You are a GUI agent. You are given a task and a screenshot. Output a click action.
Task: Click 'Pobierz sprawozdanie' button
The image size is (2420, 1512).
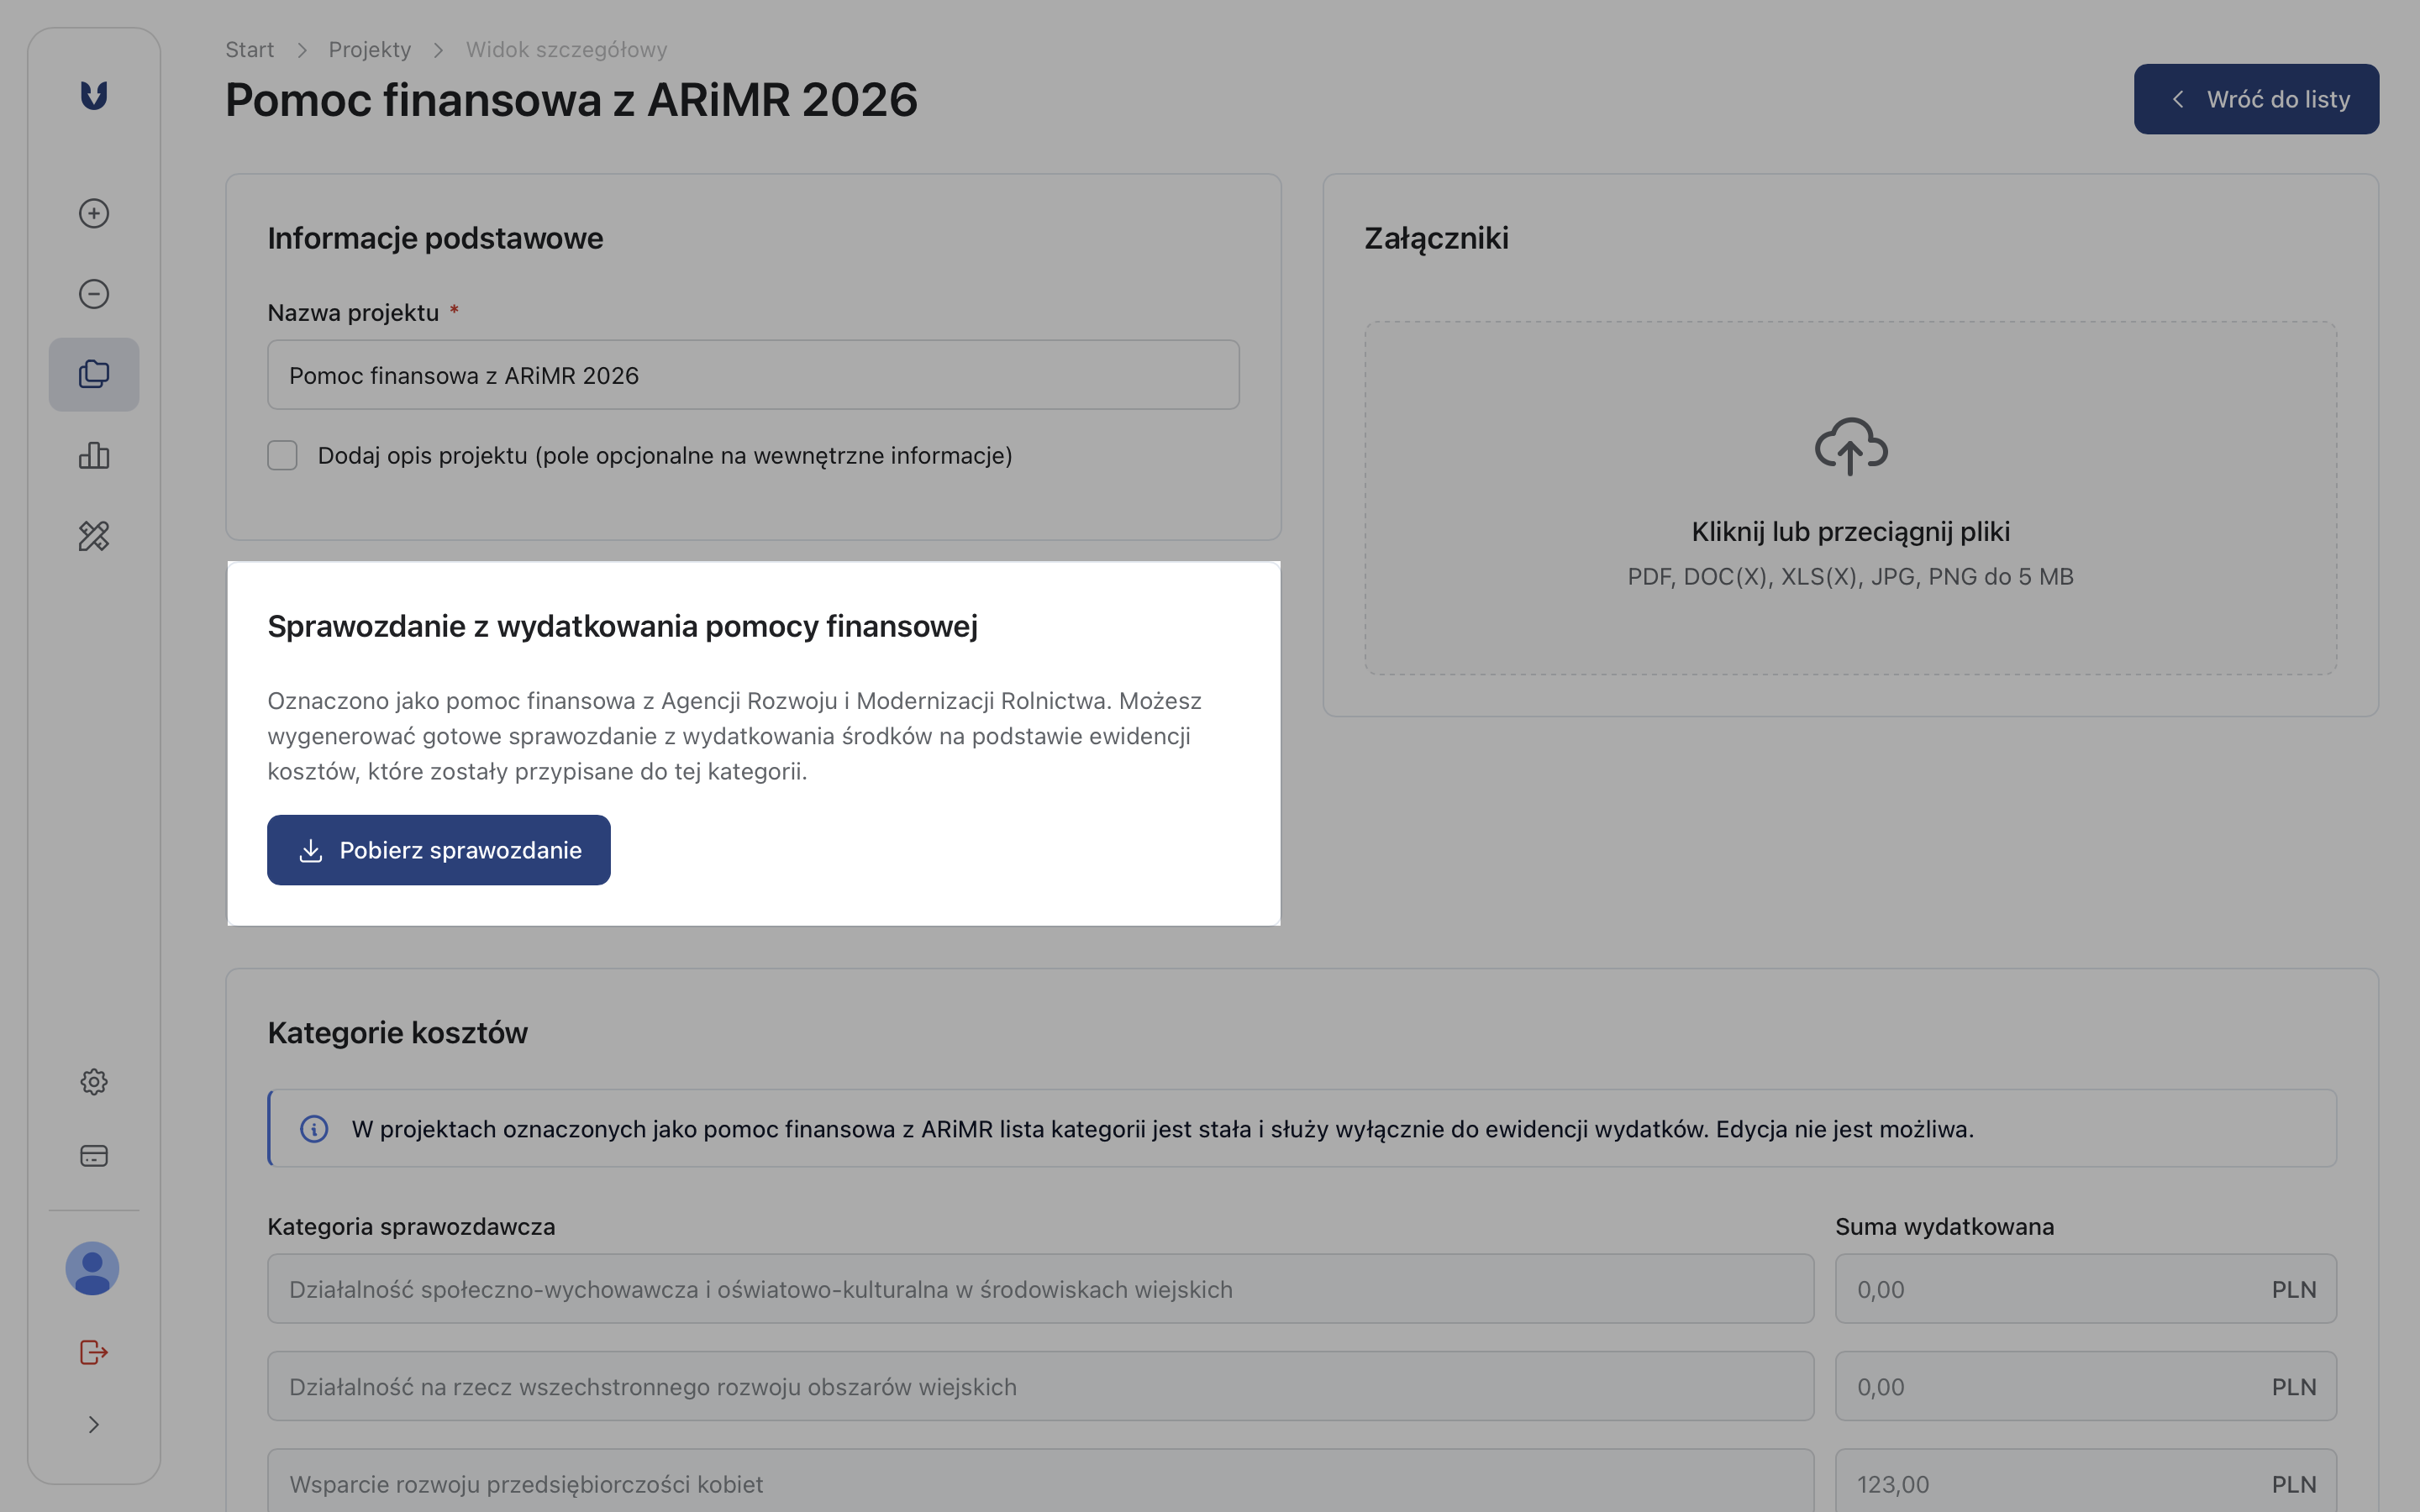(x=439, y=850)
